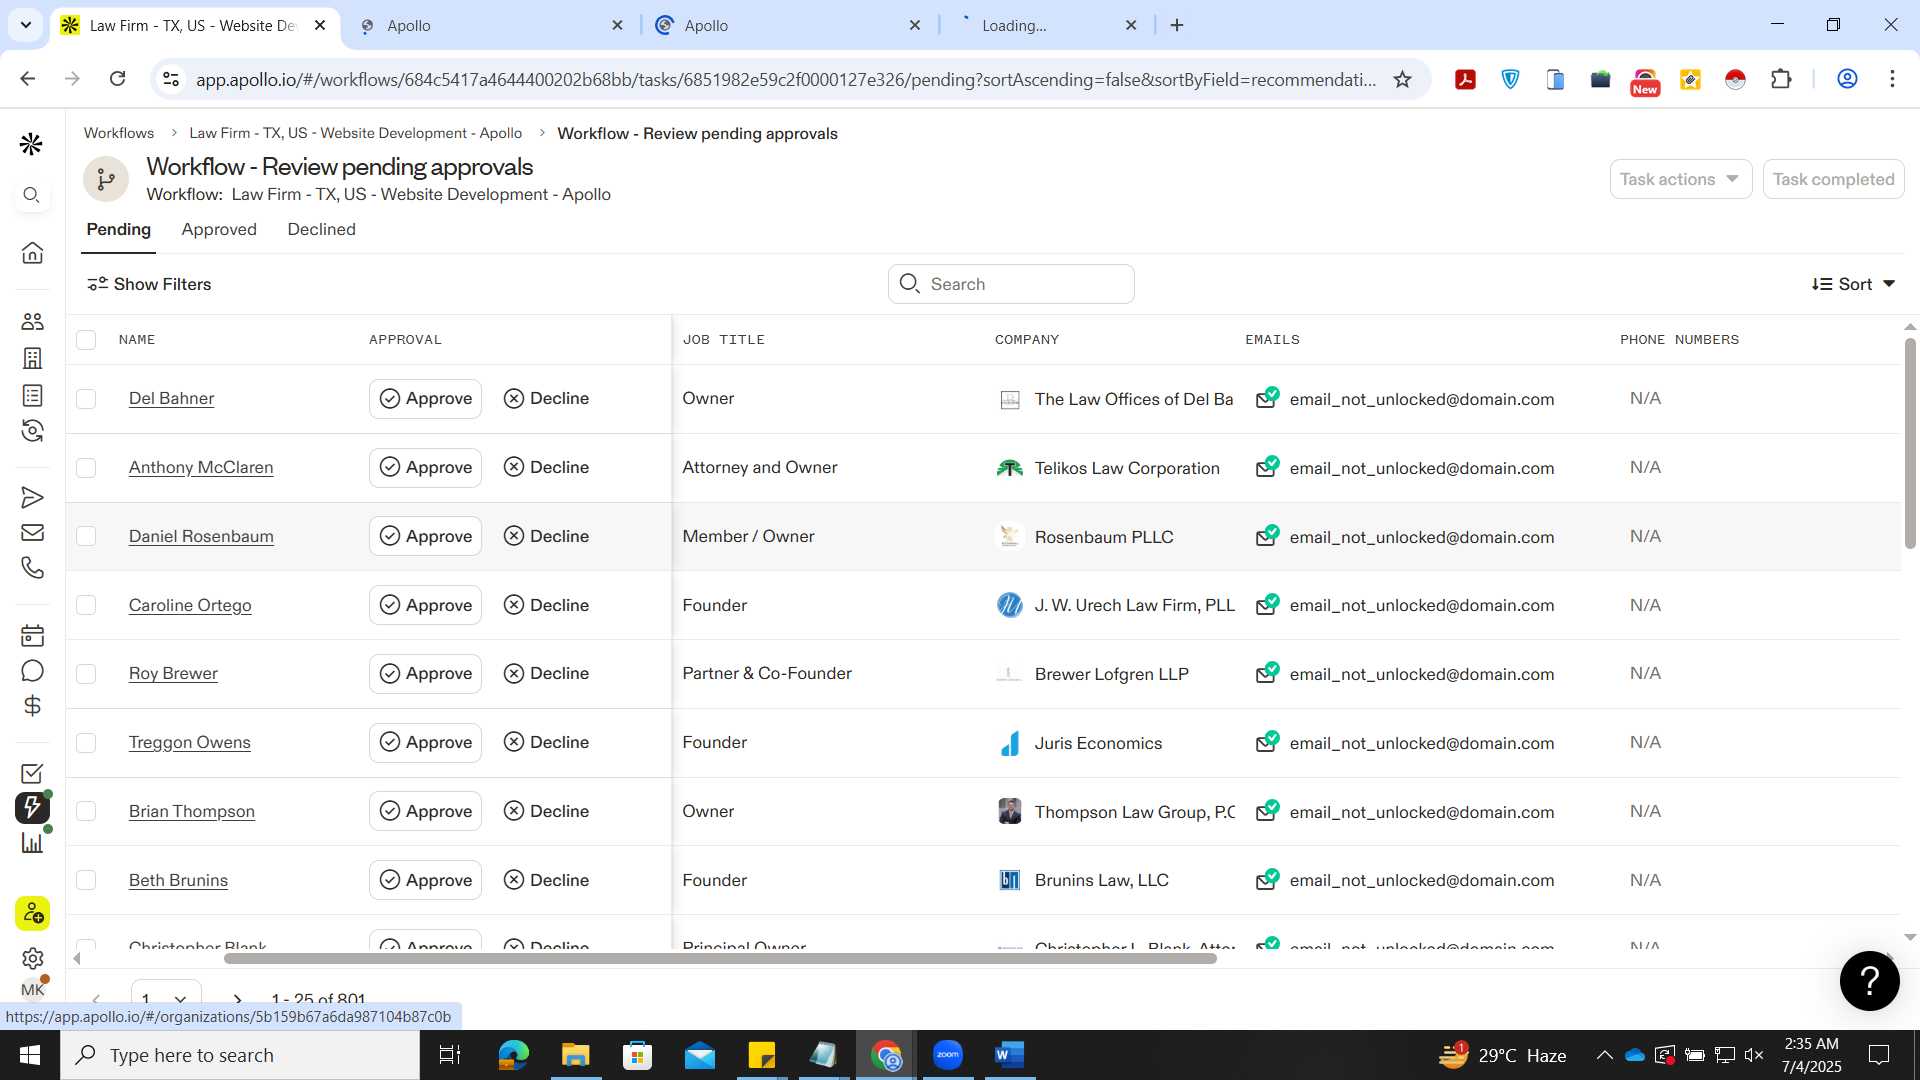Click the Chrome address bar URL
This screenshot has height=1080, width=1920.
point(785,79)
